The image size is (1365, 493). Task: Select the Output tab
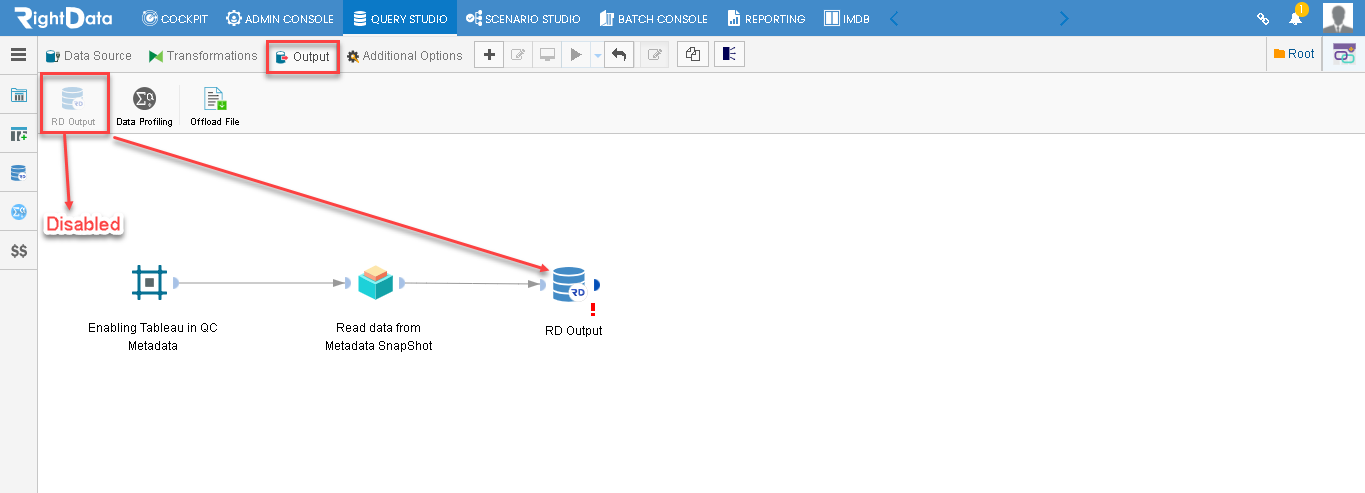(303, 57)
